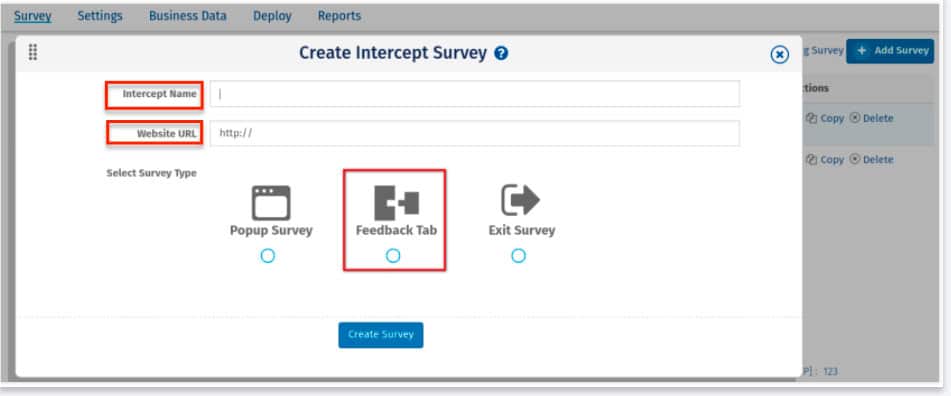This screenshot has height=396, width=951.
Task: Click the Exit Survey label
Action: point(522,230)
